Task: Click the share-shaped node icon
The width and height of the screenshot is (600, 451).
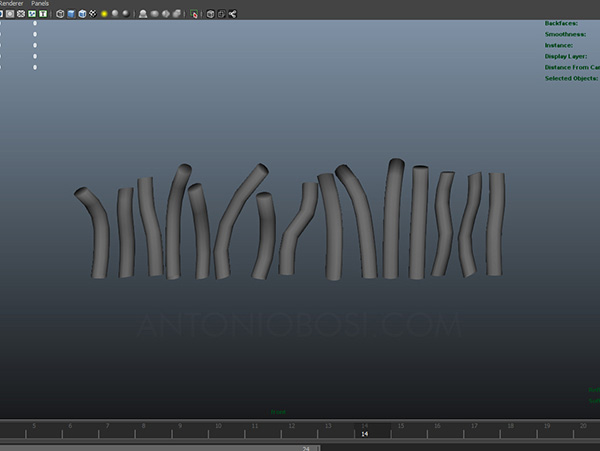Action: [x=232, y=14]
